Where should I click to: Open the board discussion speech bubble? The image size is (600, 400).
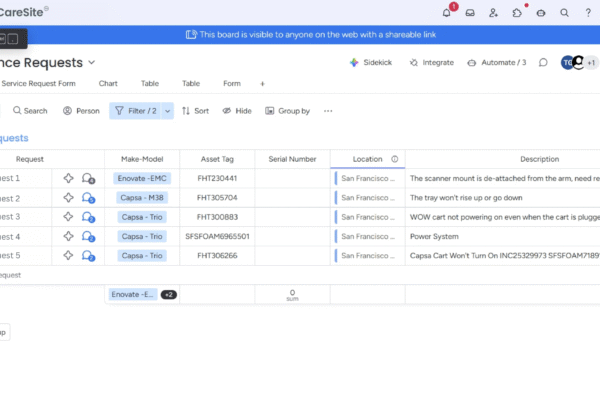[x=543, y=62]
